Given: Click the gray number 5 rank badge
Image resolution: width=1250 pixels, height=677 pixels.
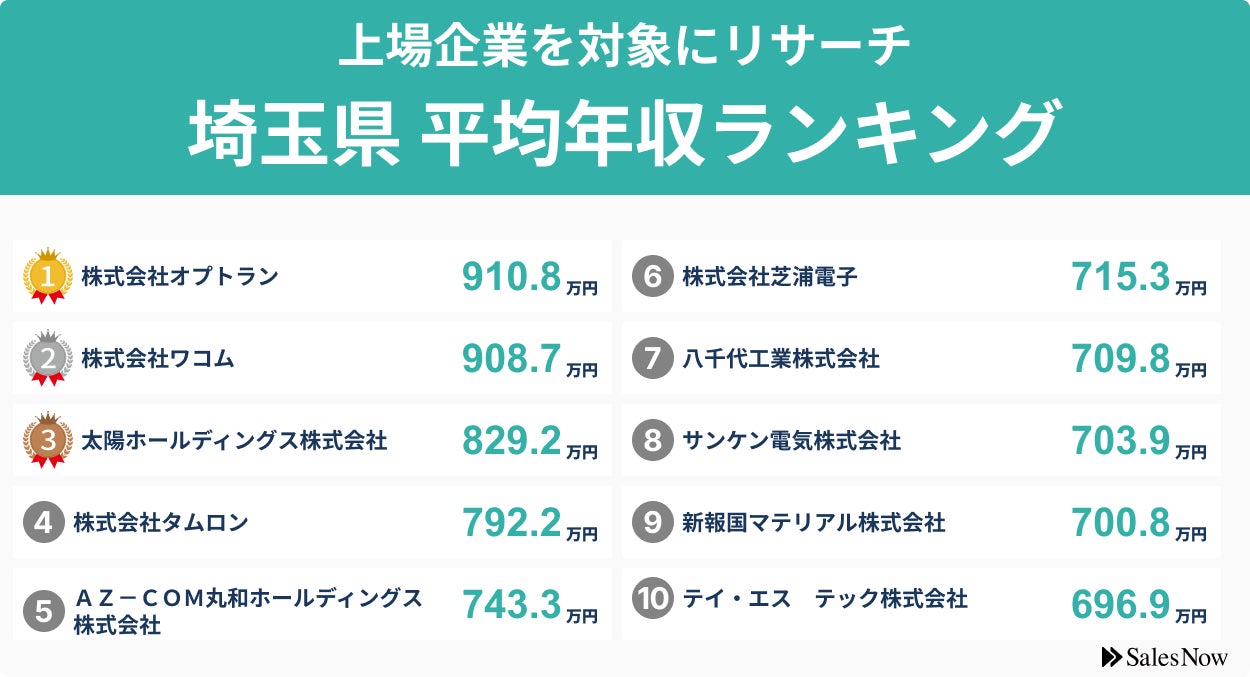Looking at the screenshot, I should (x=43, y=610).
